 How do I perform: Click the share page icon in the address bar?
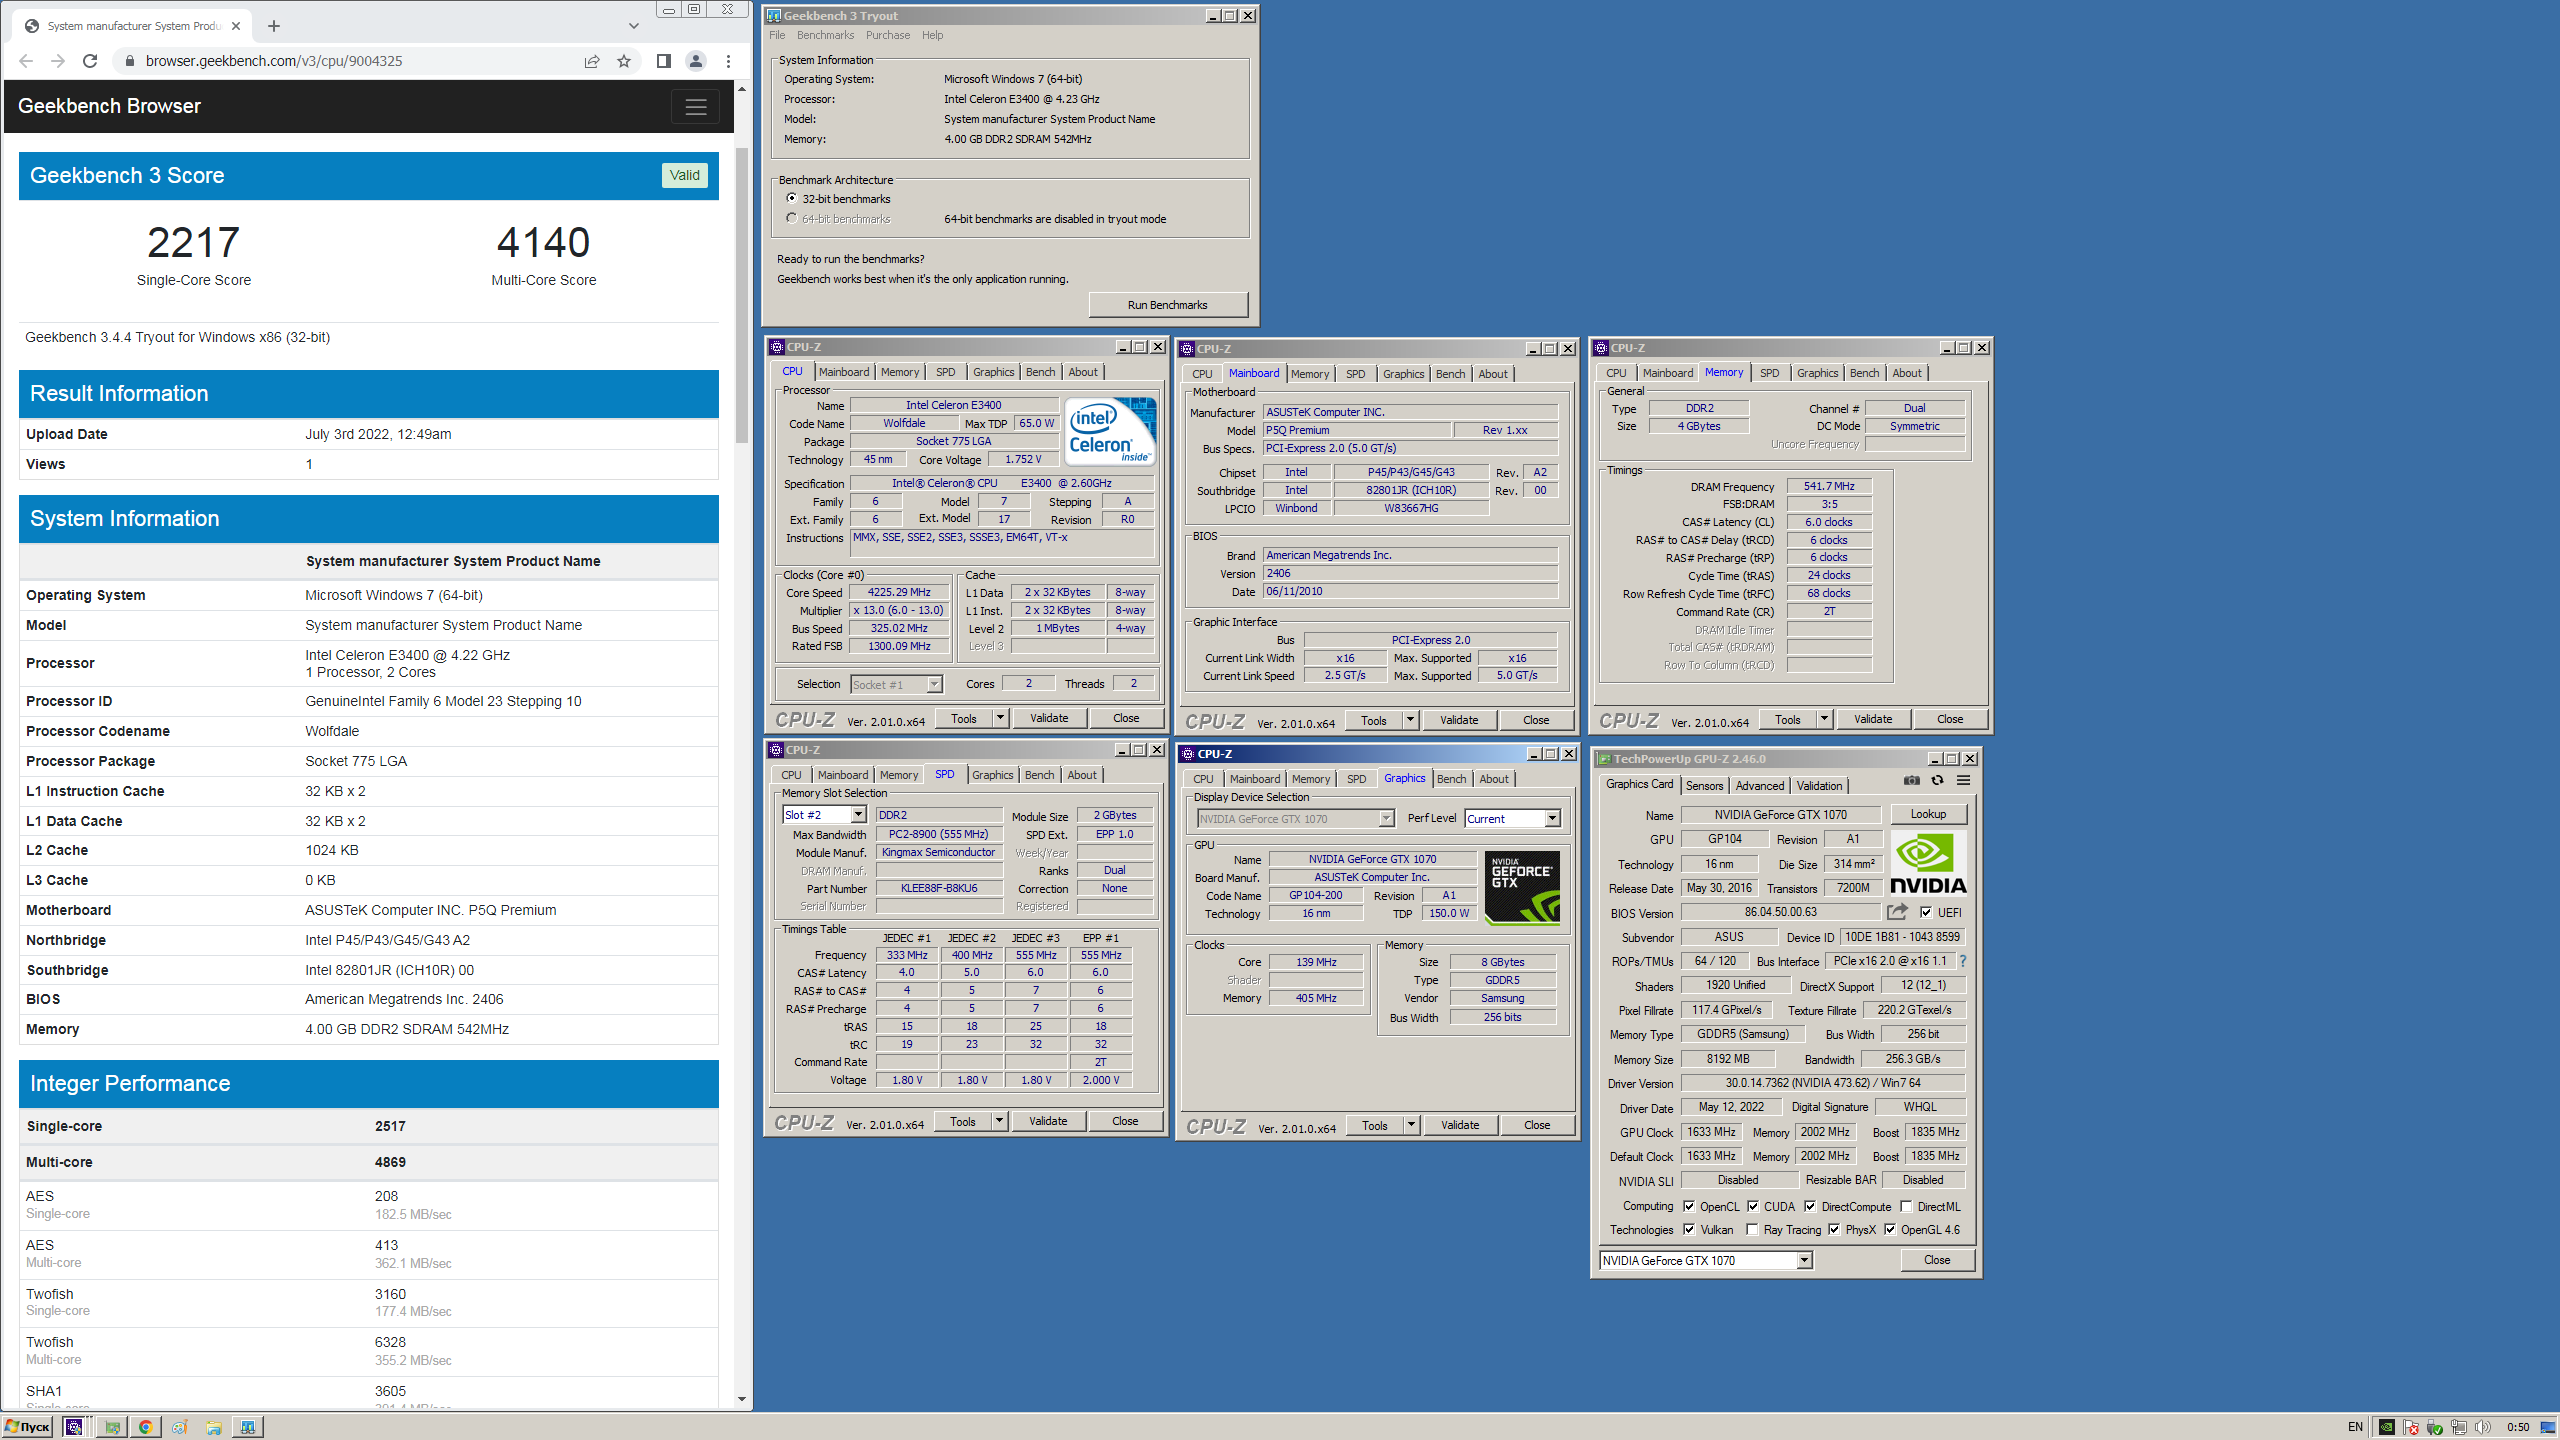[592, 61]
